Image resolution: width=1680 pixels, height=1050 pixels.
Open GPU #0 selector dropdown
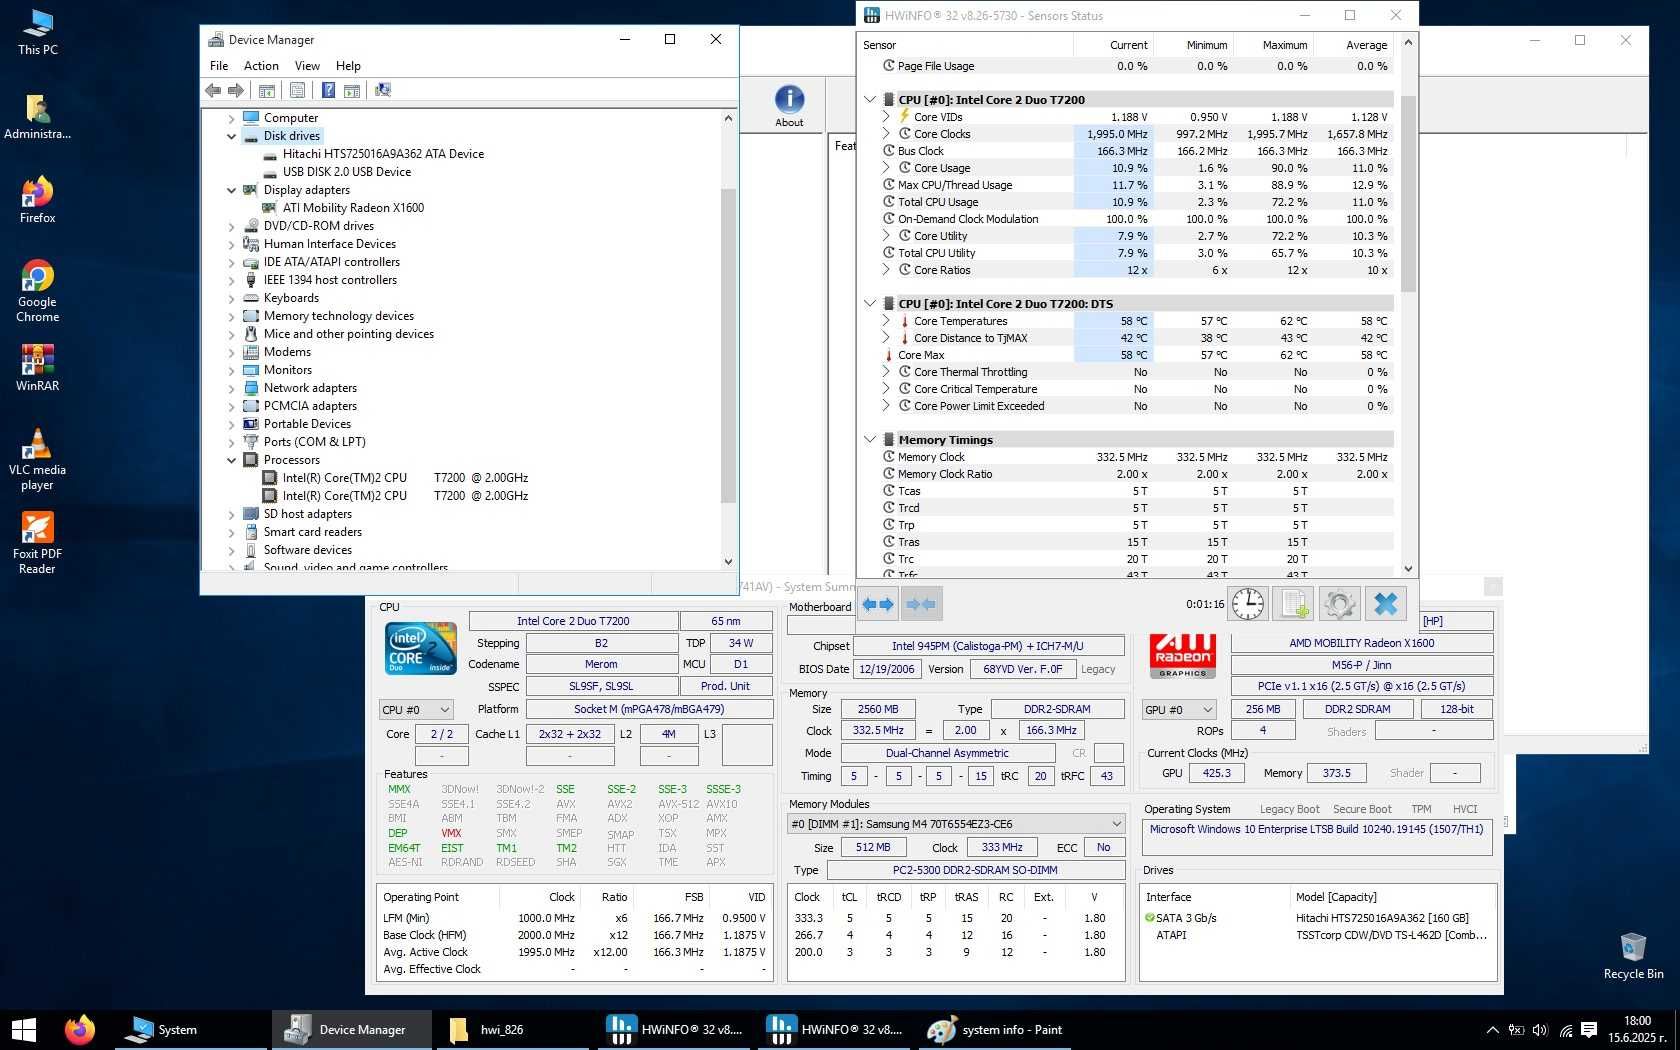point(1179,710)
